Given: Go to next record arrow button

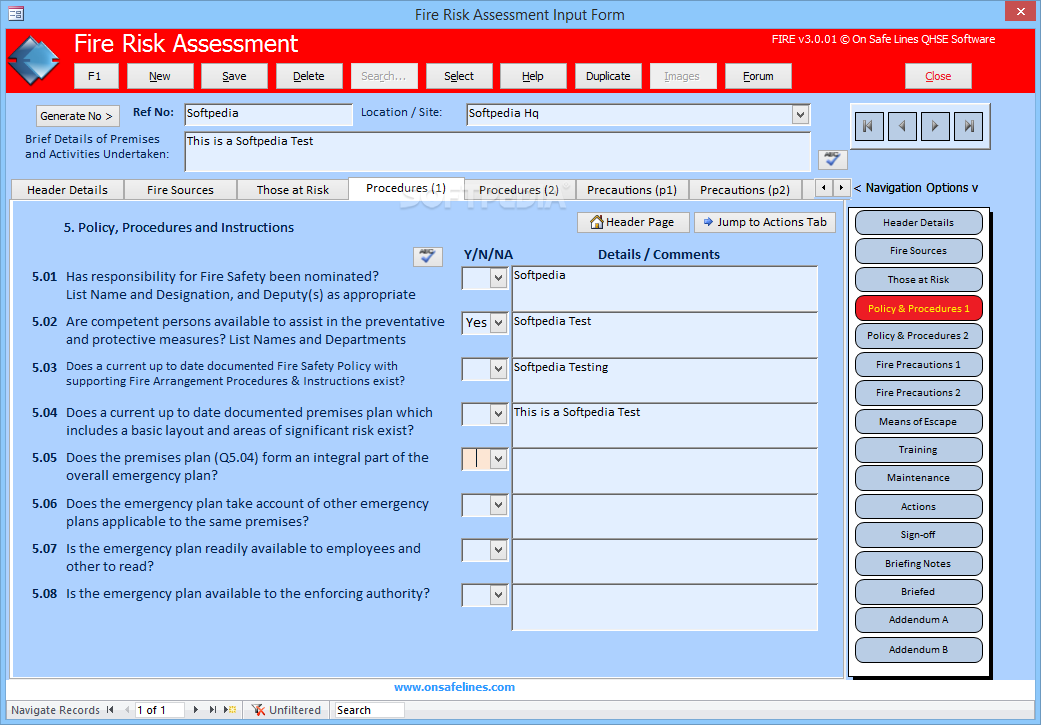Looking at the screenshot, I should (x=935, y=125).
